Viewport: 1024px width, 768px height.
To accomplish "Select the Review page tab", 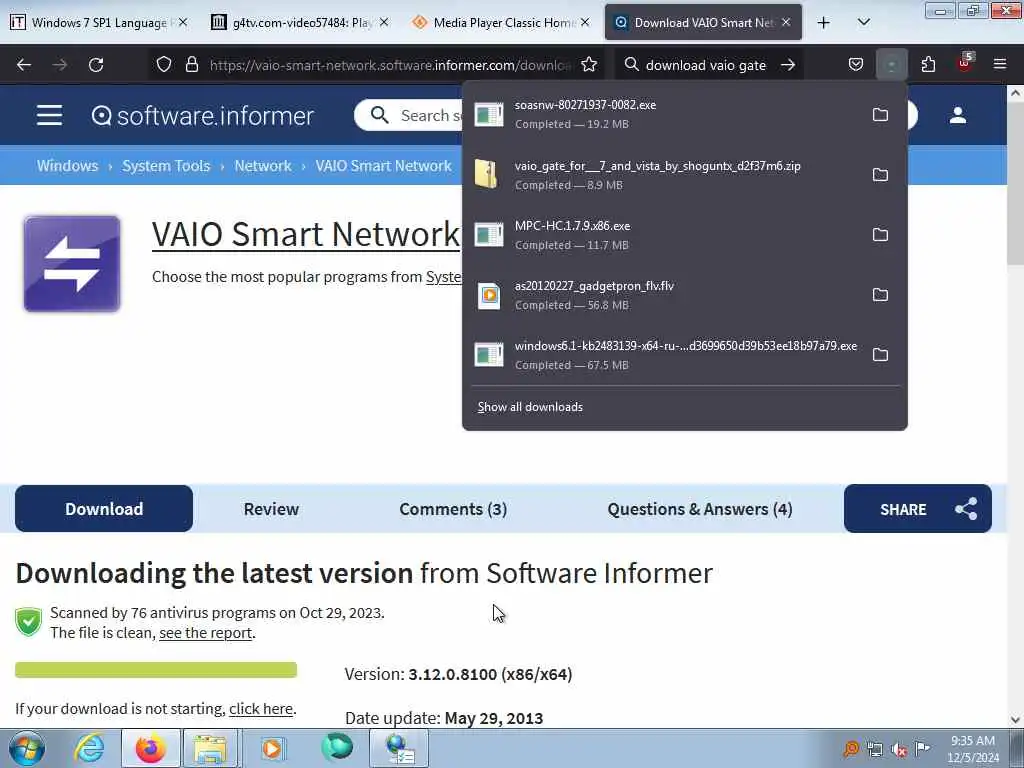I will [x=271, y=509].
